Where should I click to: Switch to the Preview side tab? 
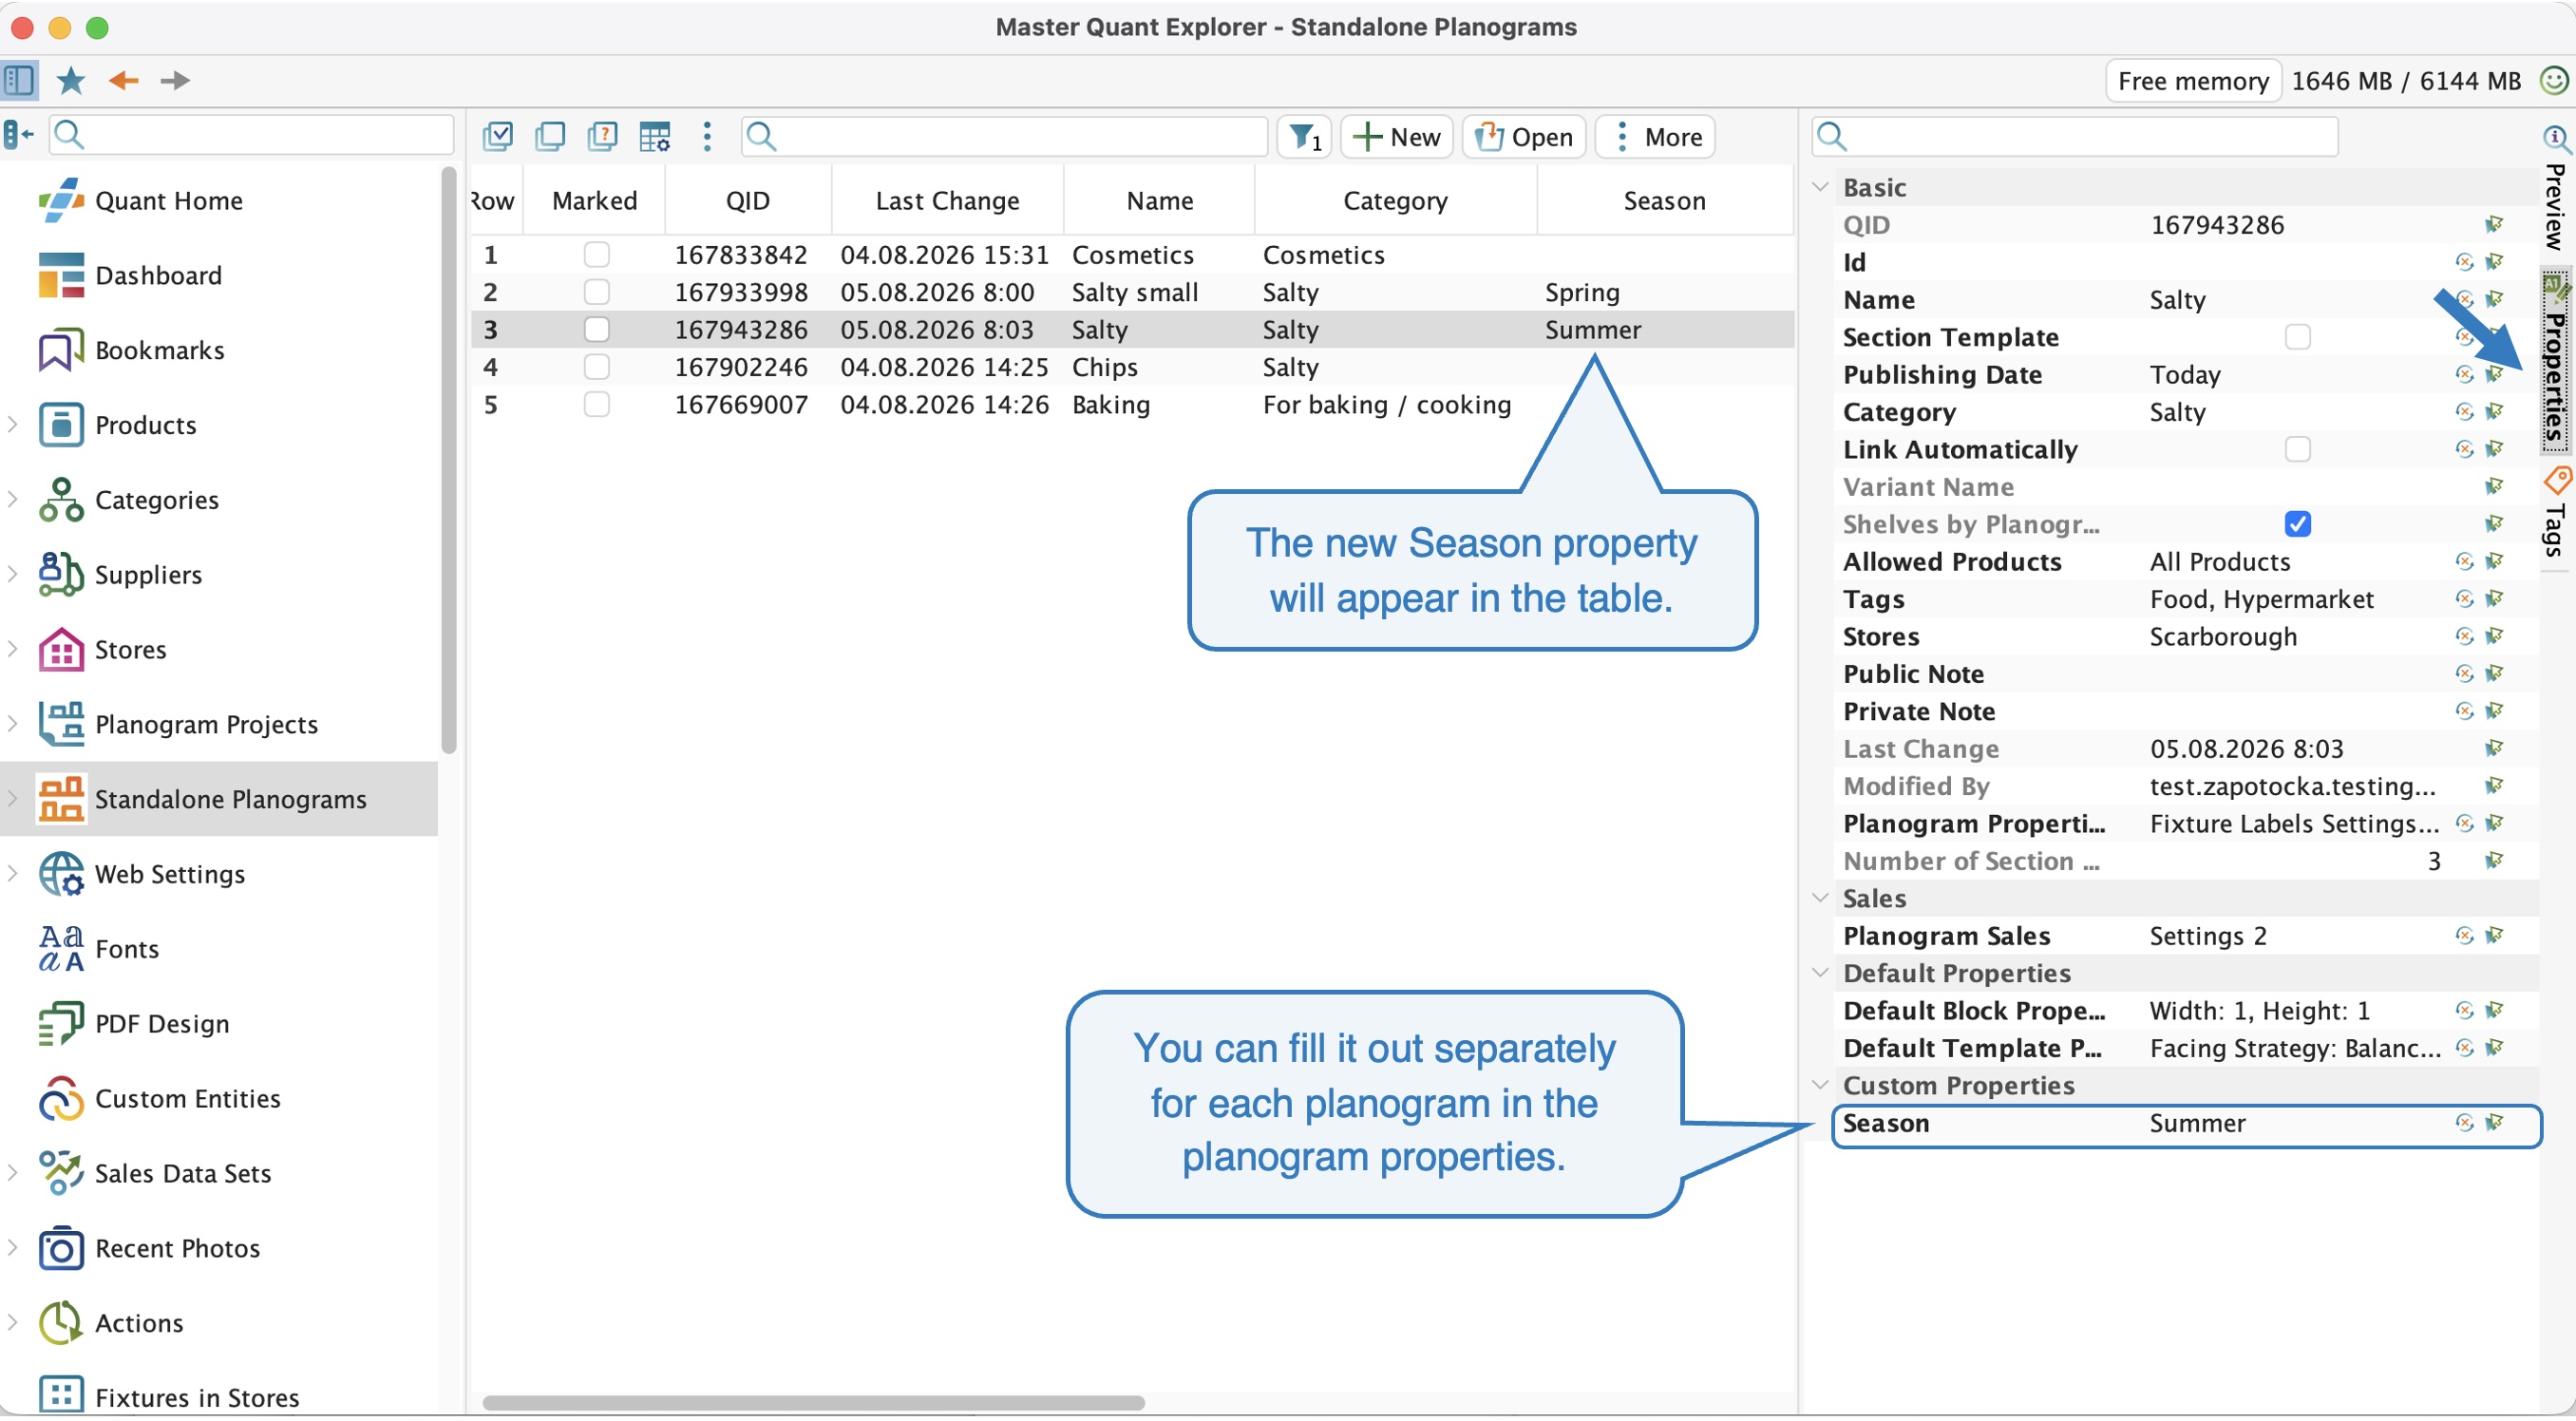tap(2555, 190)
